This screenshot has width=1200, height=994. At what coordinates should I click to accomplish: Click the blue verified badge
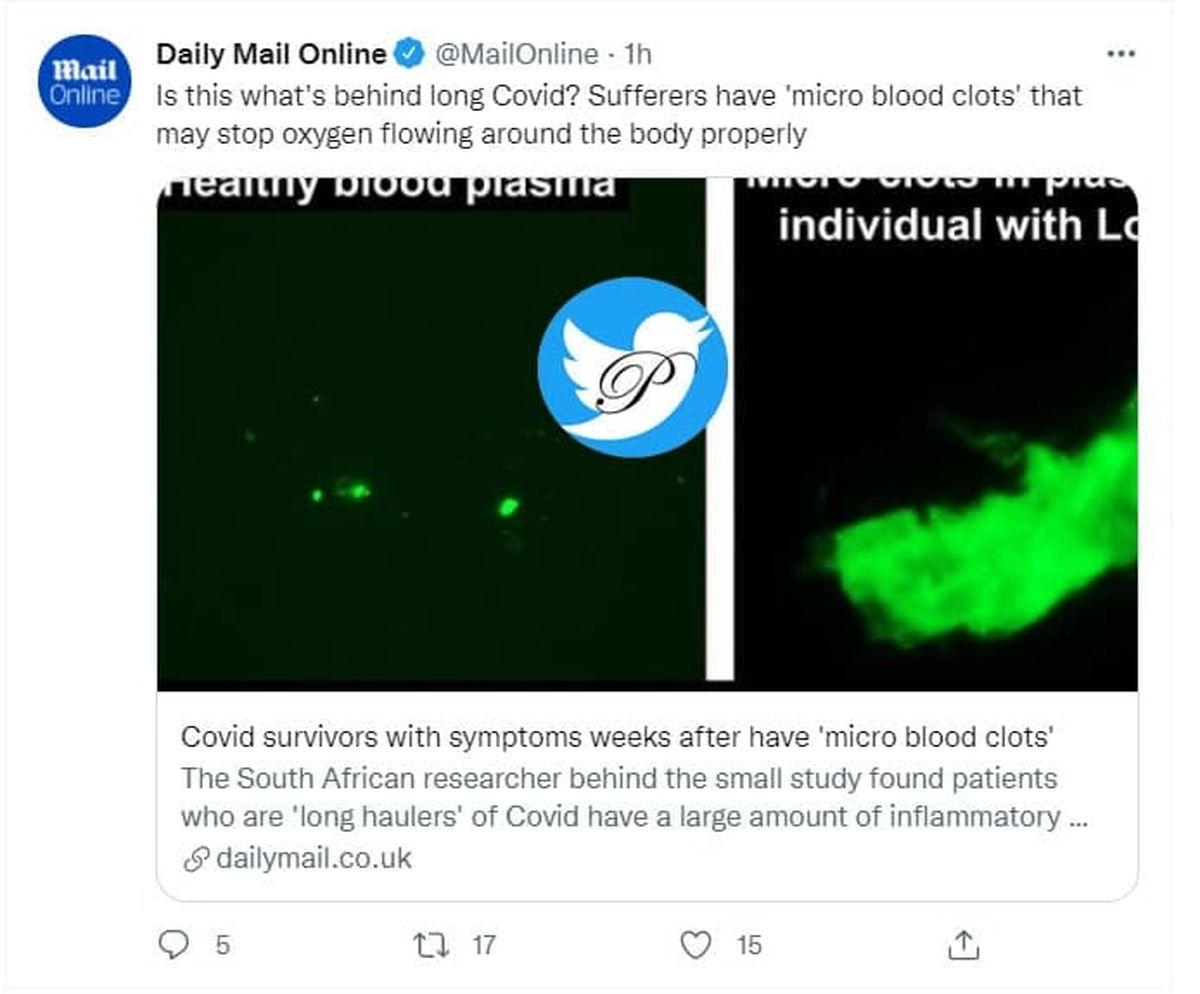(x=409, y=53)
